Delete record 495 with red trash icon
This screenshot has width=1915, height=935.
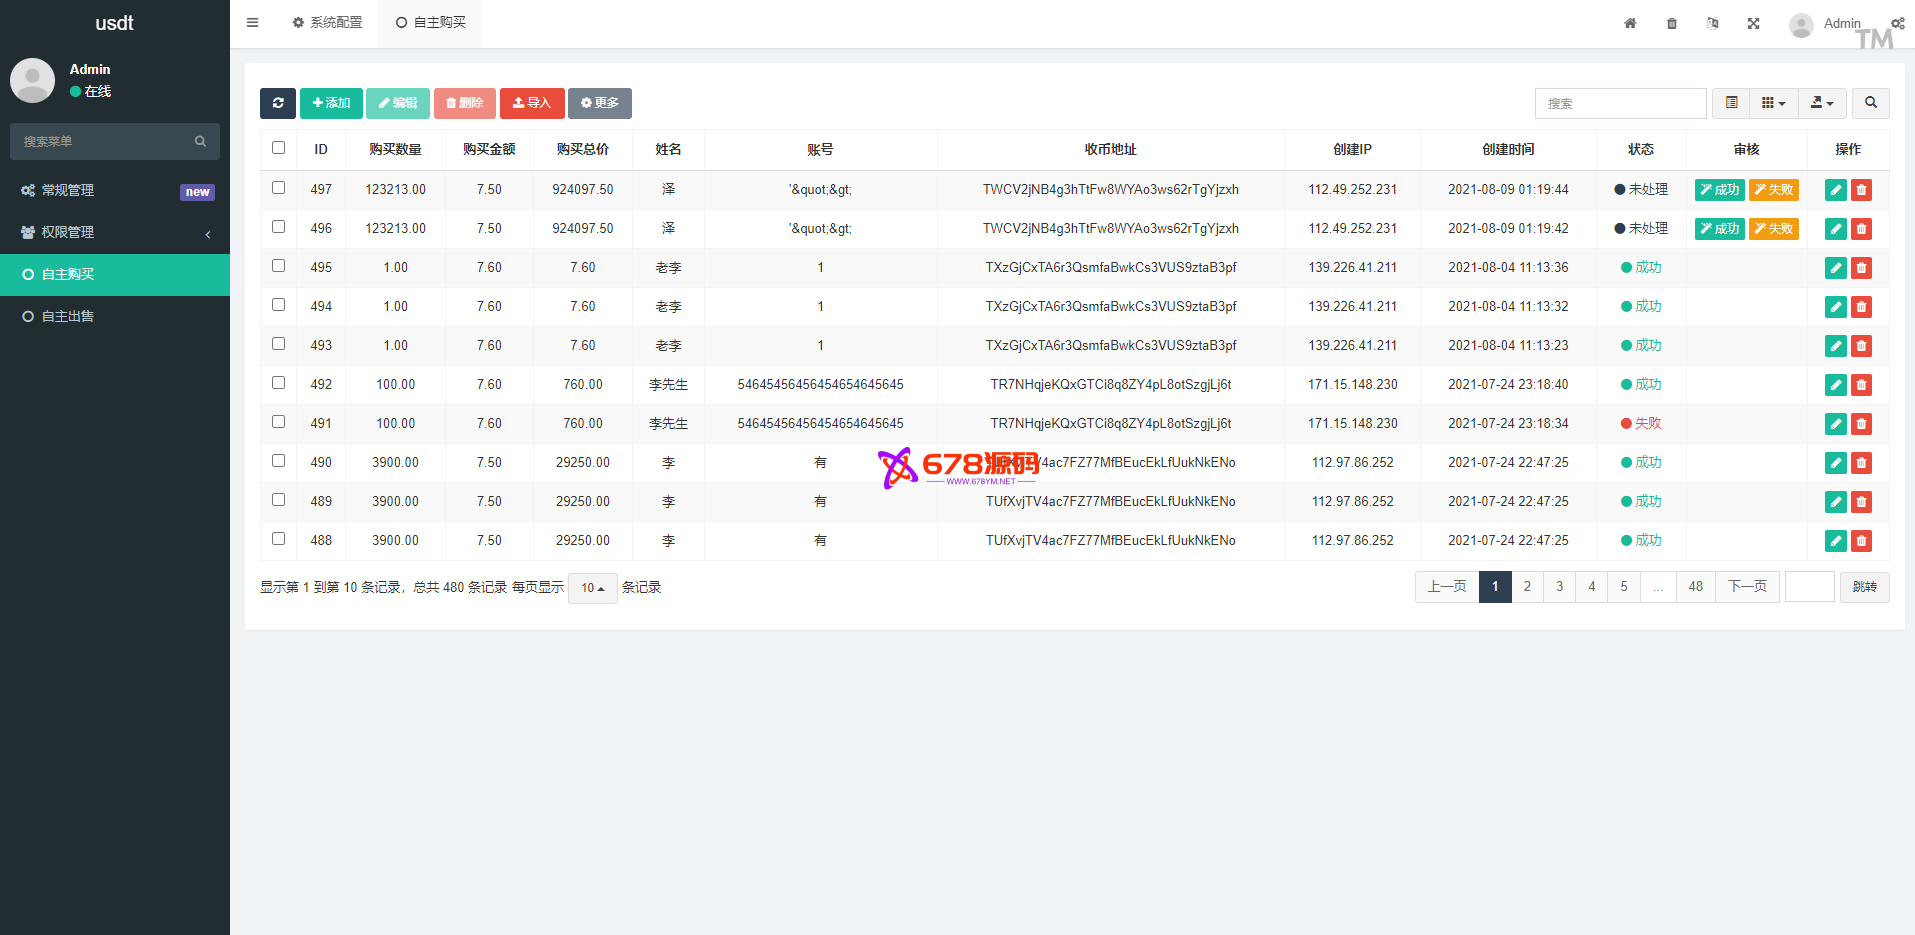pos(1861,268)
